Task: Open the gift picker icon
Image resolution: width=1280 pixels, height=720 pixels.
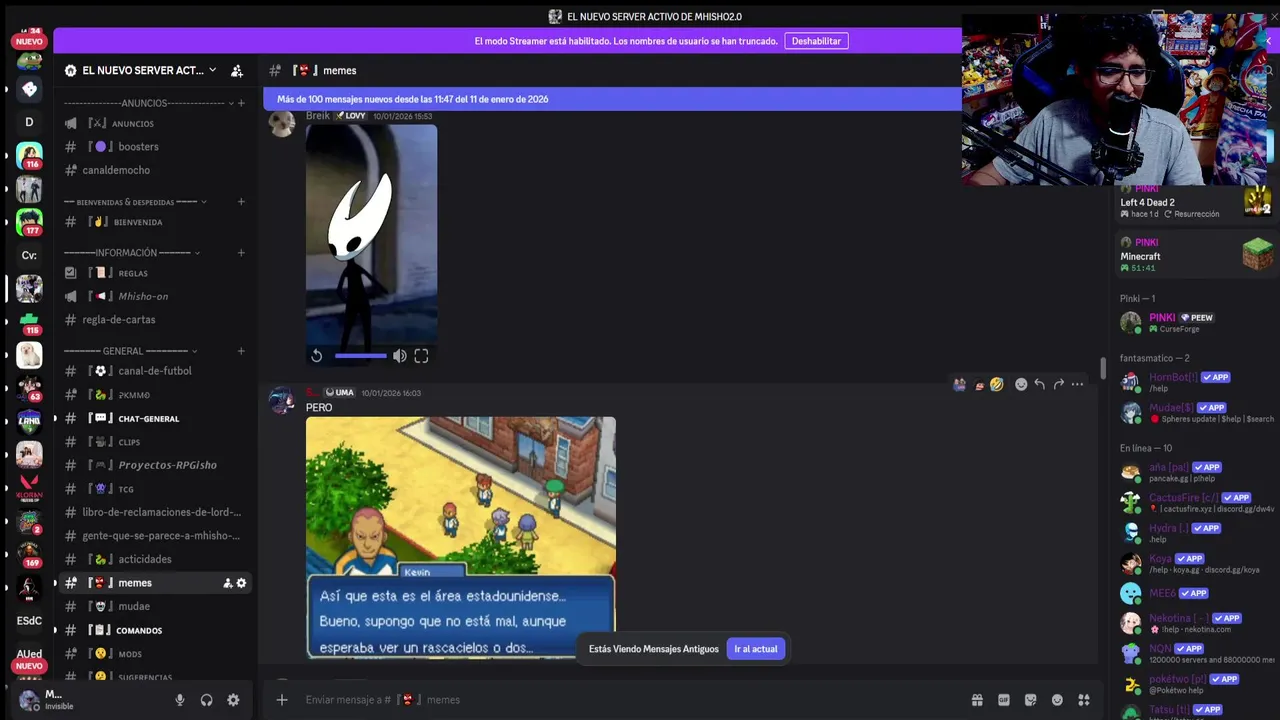Action: pyautogui.click(x=977, y=700)
